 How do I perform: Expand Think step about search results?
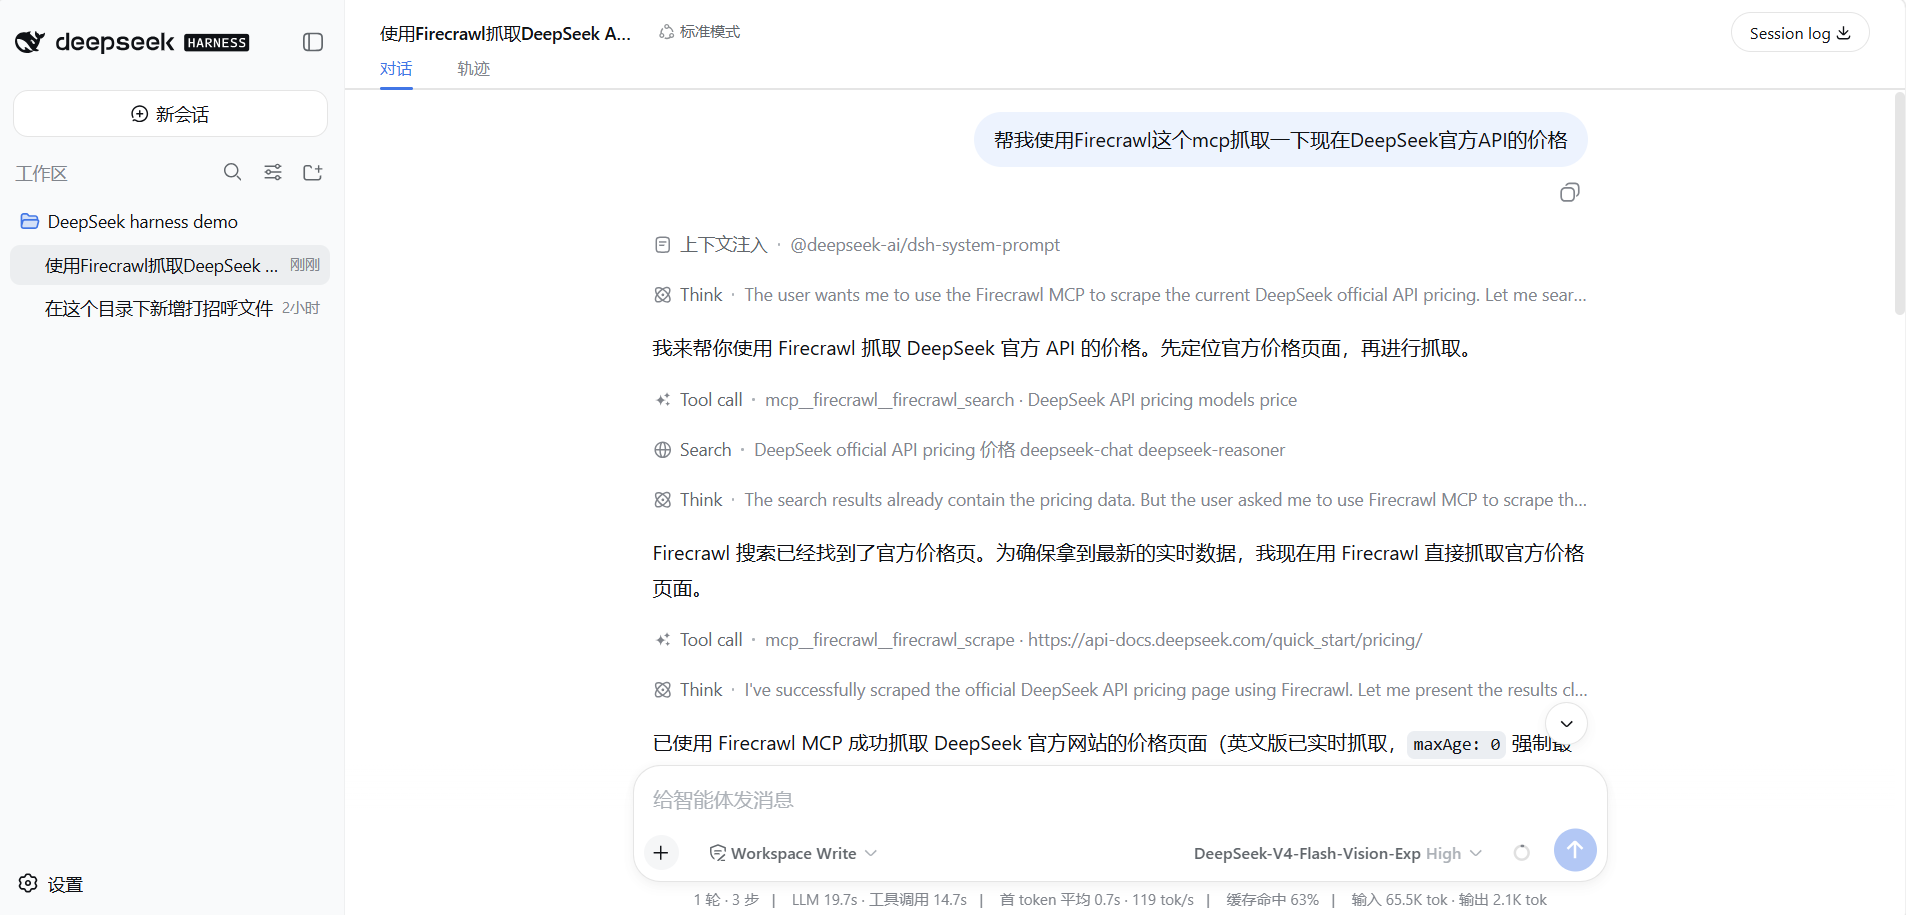[x=1120, y=500]
